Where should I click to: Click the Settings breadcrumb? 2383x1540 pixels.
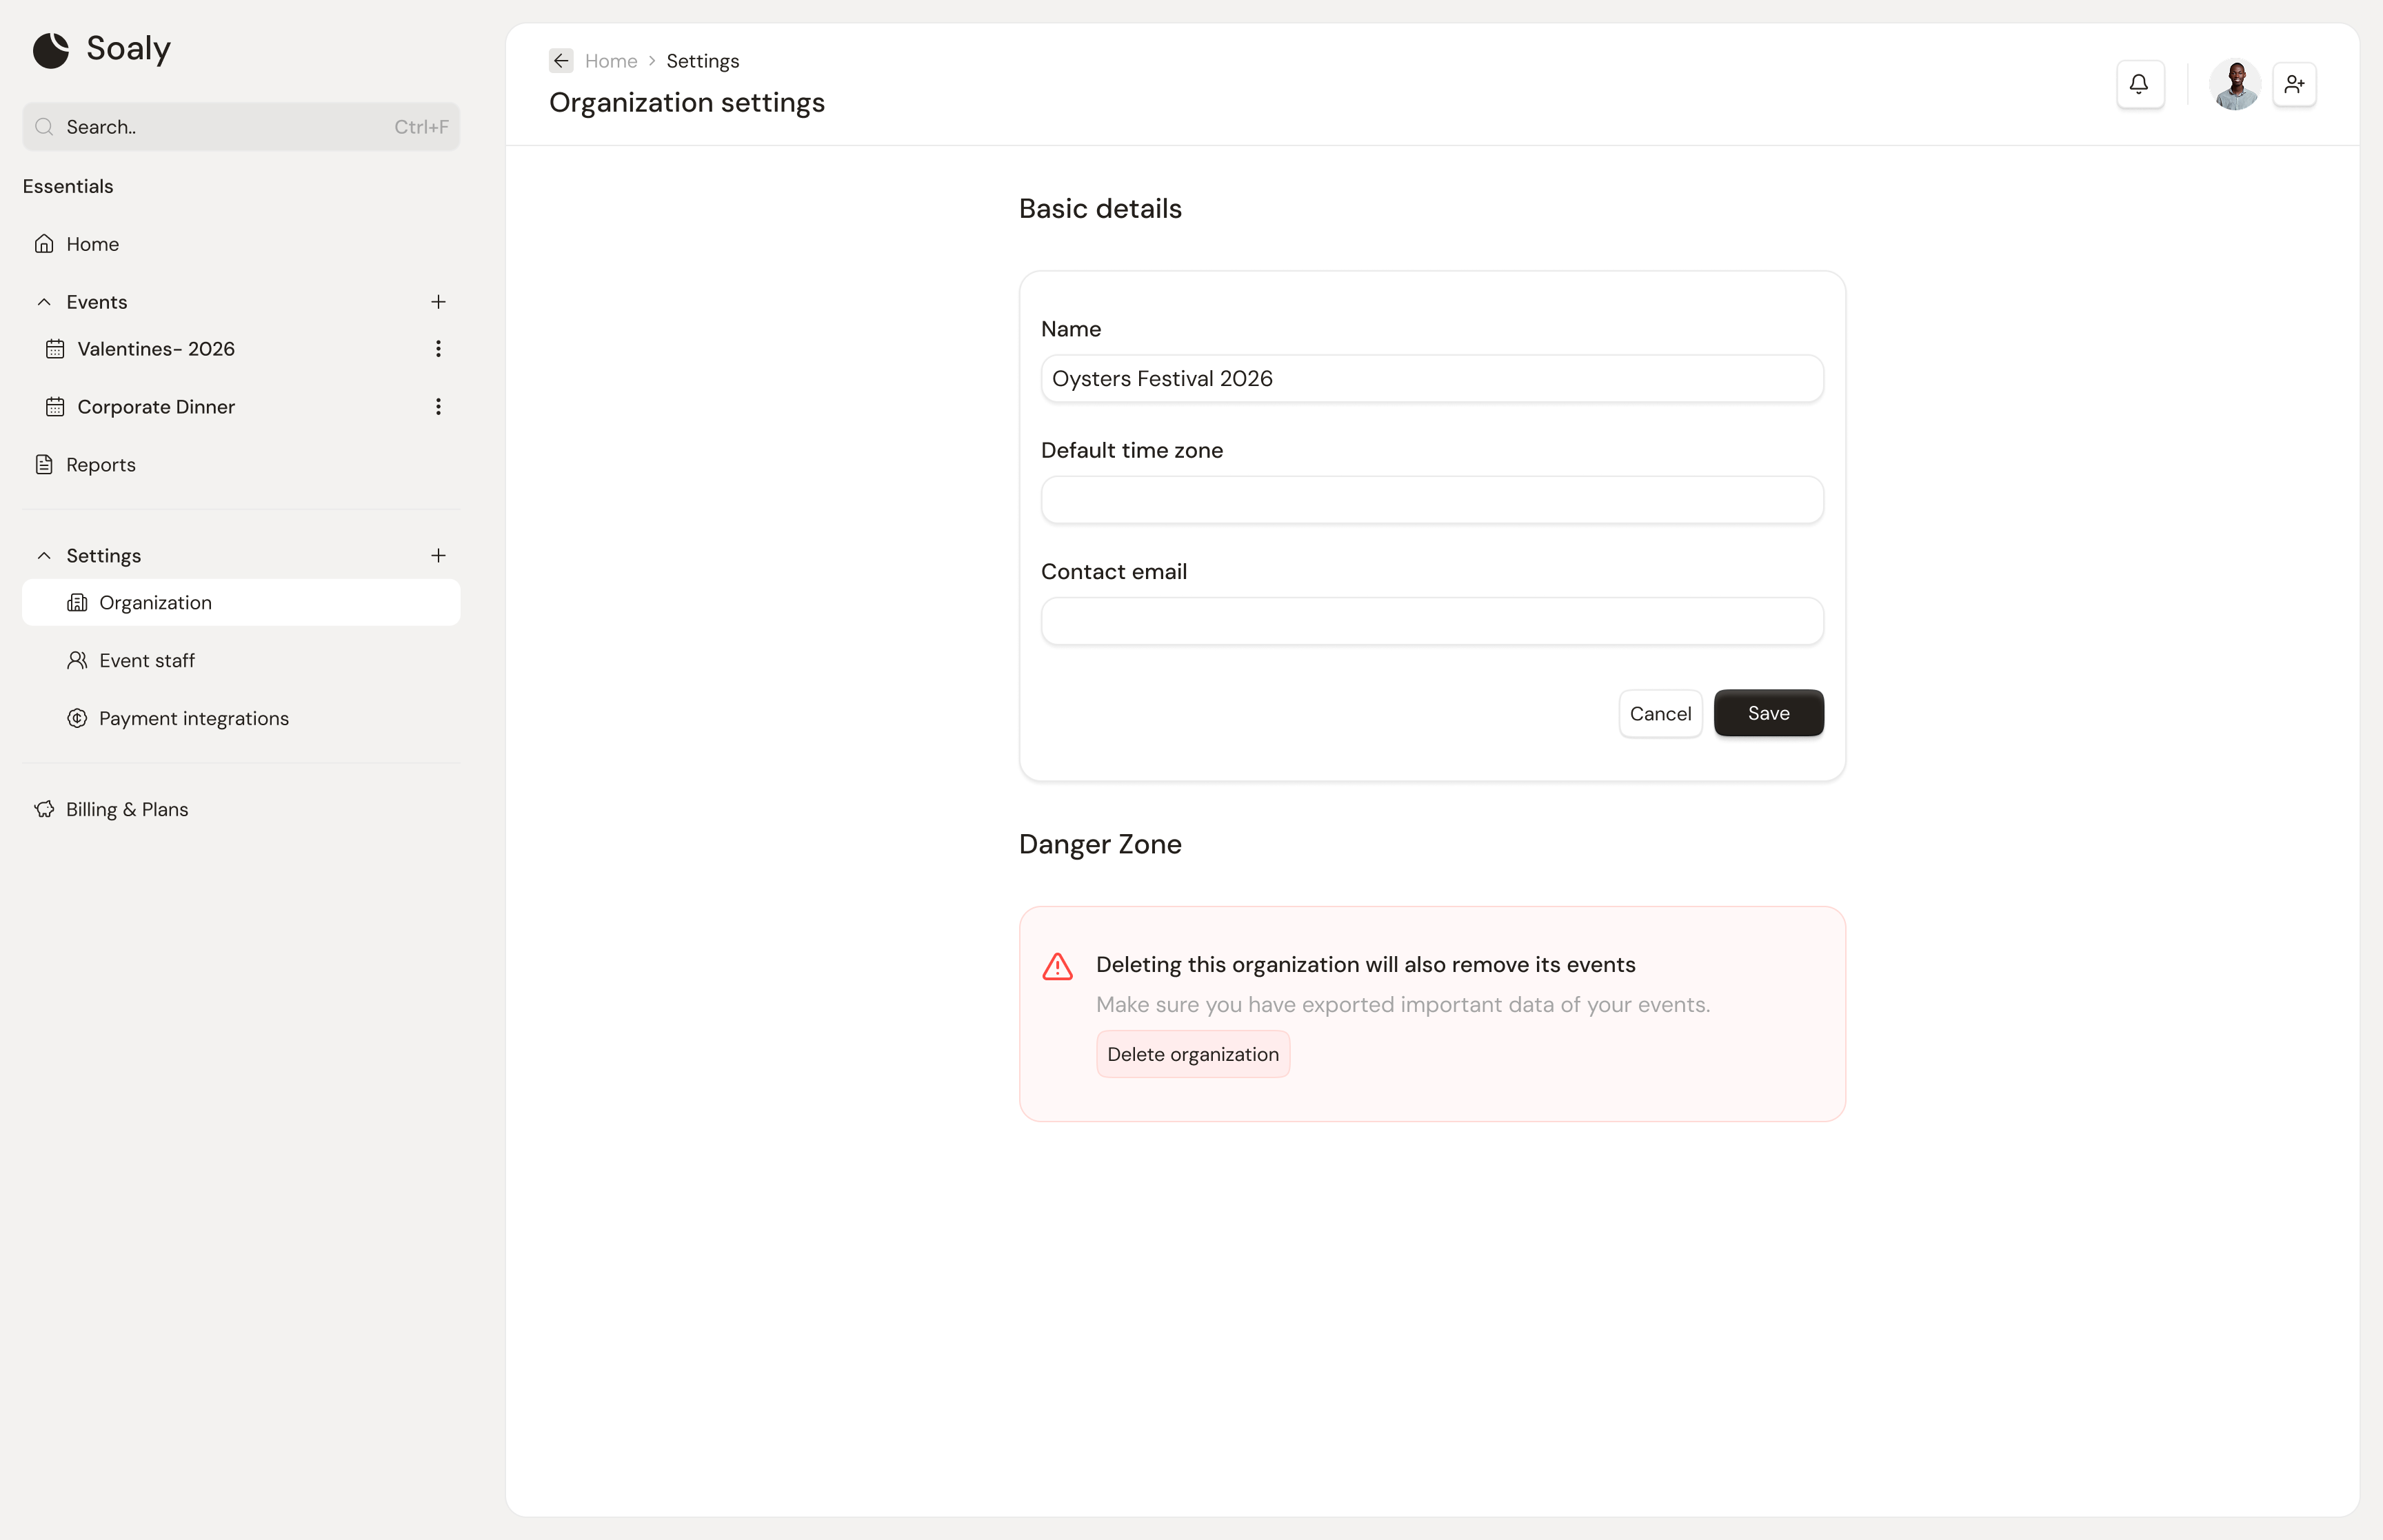coord(703,61)
